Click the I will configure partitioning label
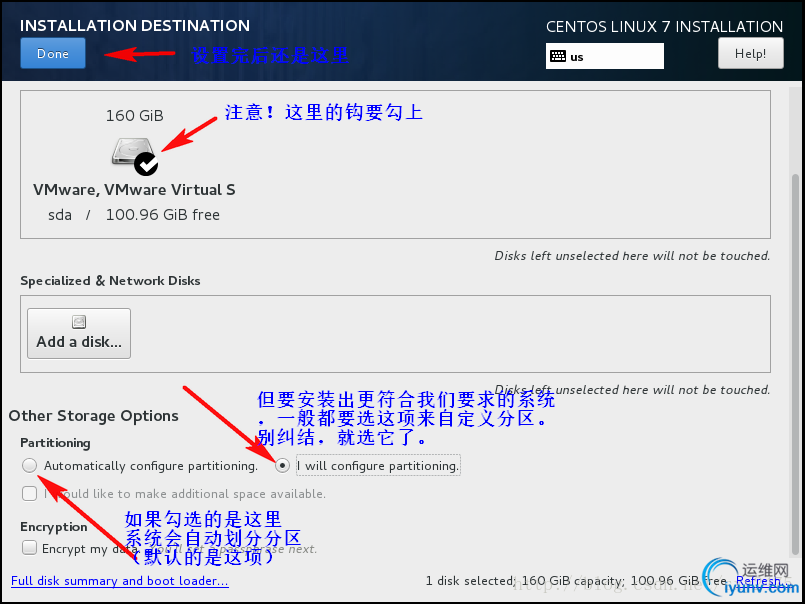 coord(378,466)
